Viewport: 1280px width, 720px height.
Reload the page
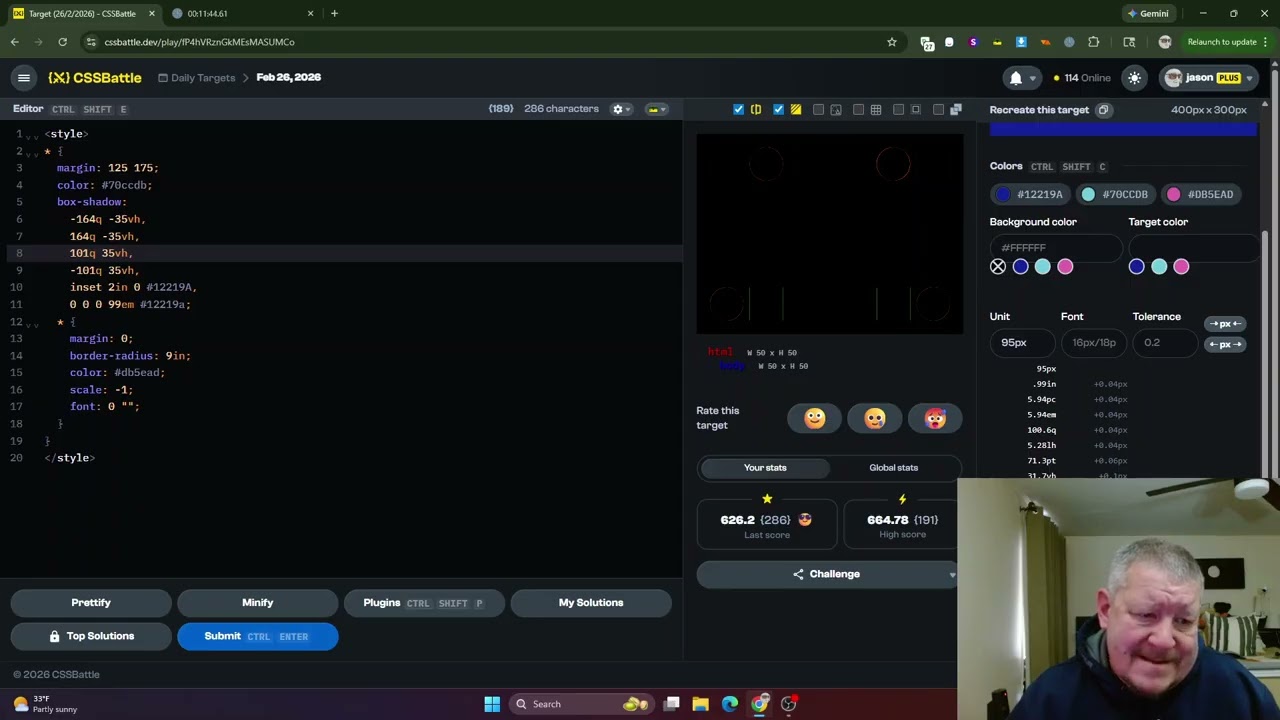[x=62, y=42]
